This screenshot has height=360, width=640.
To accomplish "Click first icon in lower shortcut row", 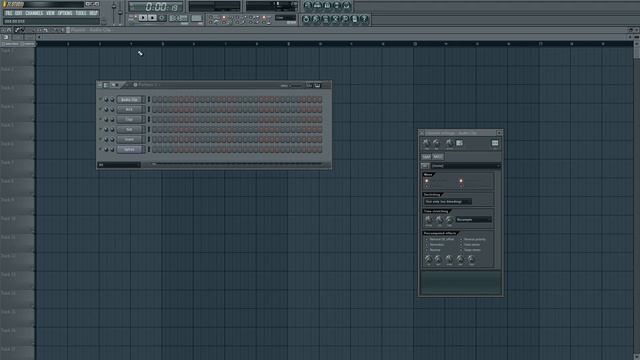I will tap(306, 19).
